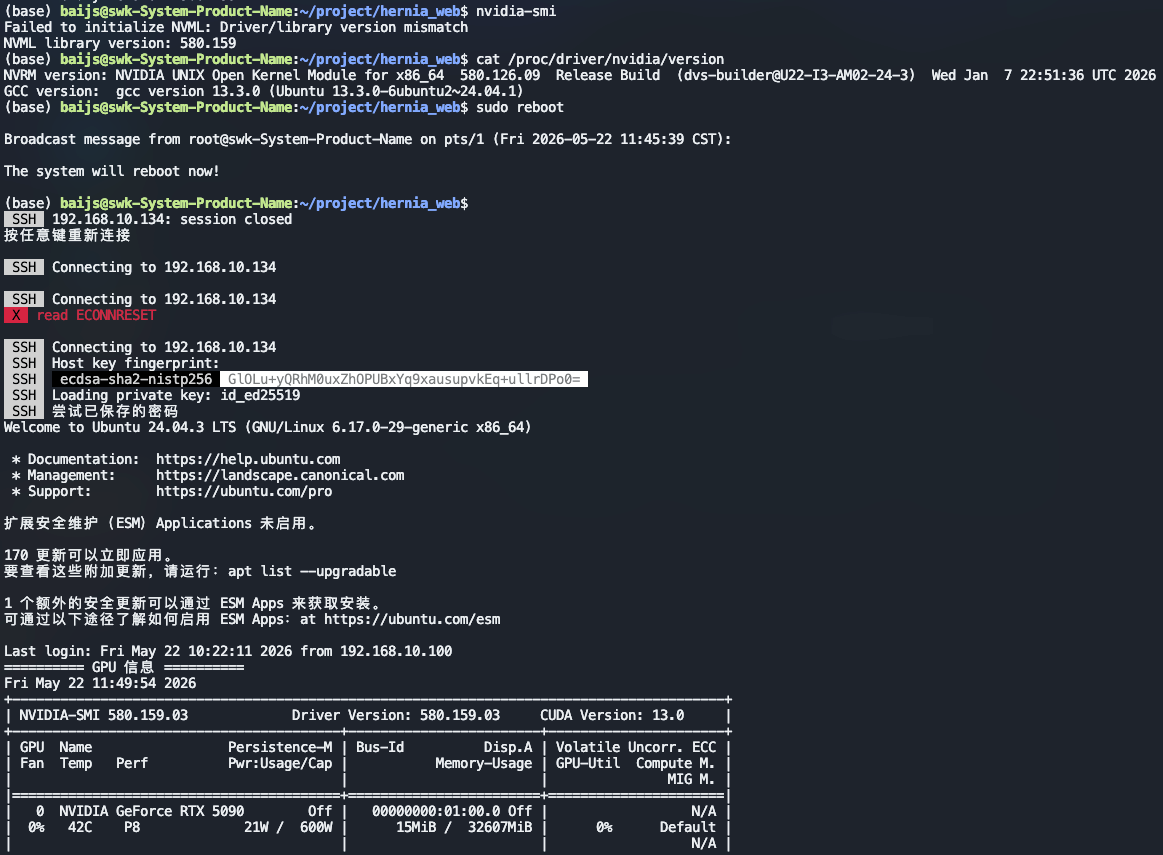Click Bus-Id value '00000000:01:00.0'

(x=436, y=811)
